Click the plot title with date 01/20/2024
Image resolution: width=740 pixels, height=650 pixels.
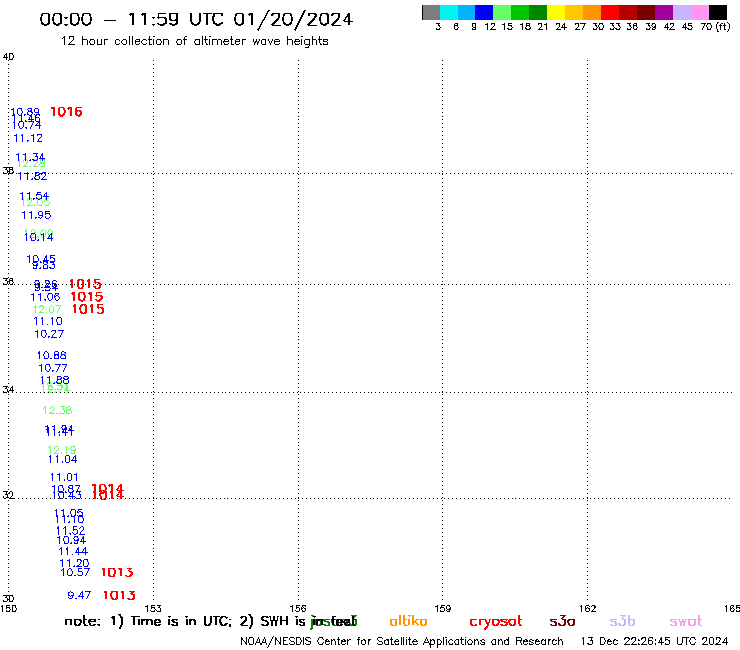(x=196, y=19)
